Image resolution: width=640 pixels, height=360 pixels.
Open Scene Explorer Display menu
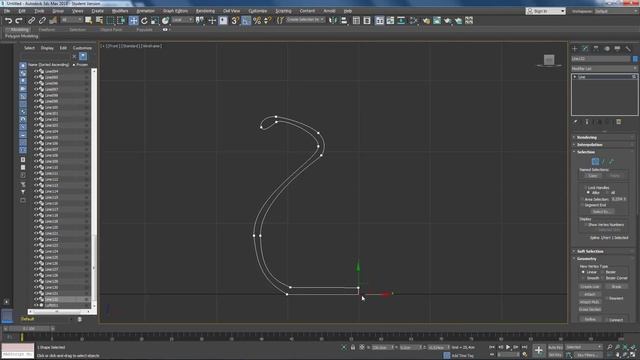click(47, 48)
